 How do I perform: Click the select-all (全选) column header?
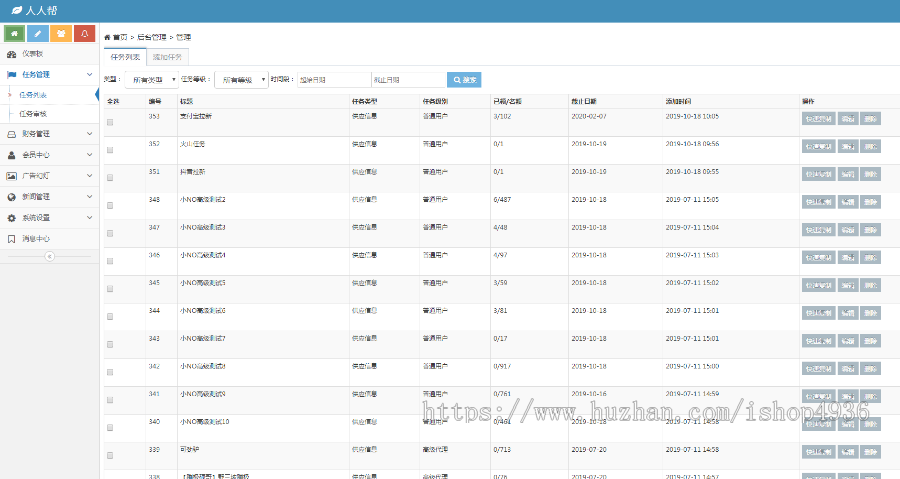click(113, 102)
